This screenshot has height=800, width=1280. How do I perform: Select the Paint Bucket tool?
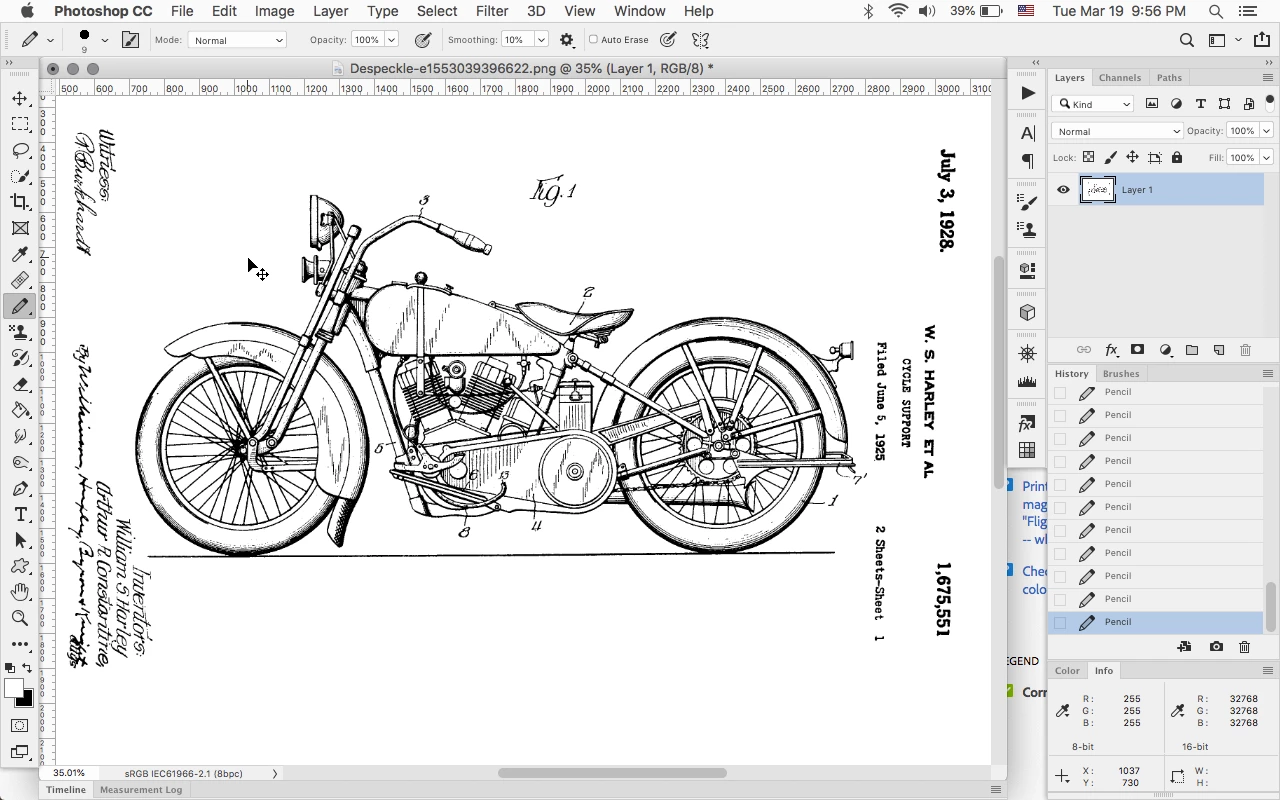(20, 410)
